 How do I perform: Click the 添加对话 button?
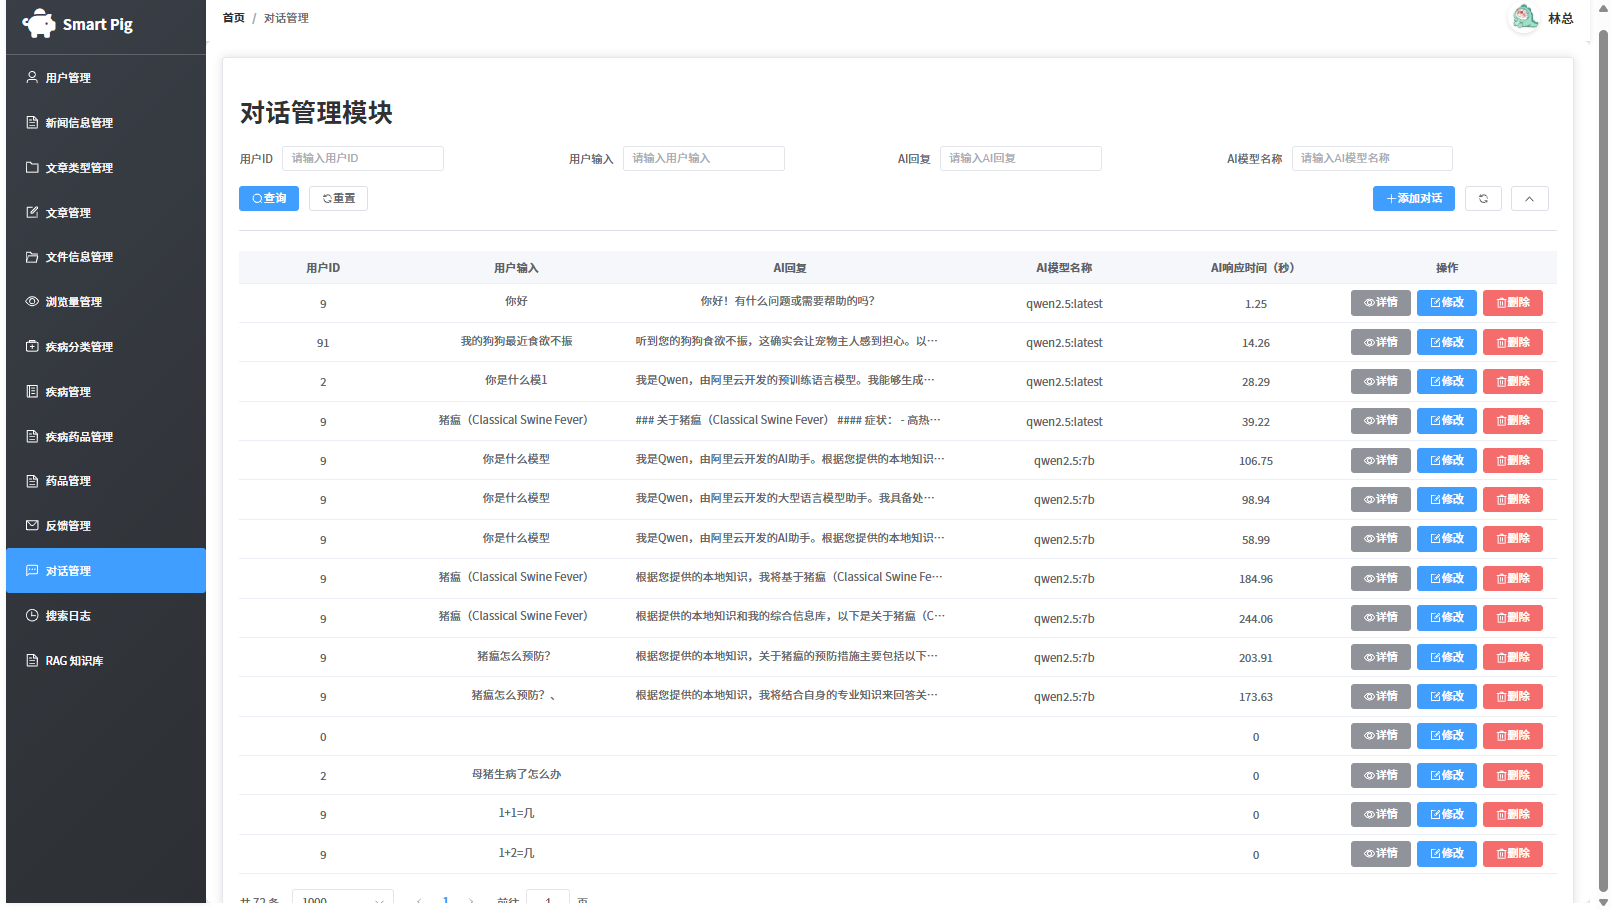1414,198
